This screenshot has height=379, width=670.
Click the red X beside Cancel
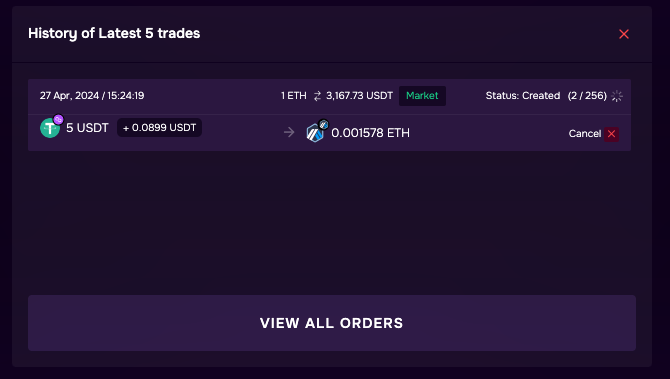pyautogui.click(x=611, y=134)
